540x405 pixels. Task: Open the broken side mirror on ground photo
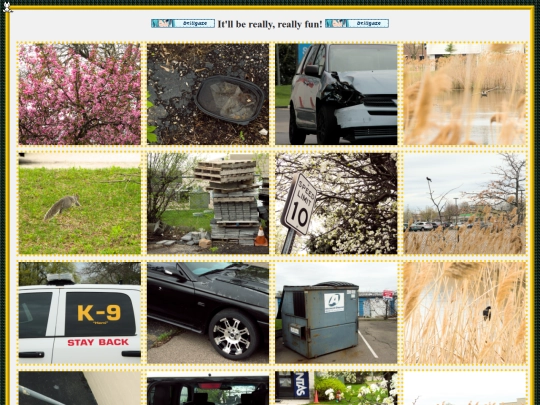coord(208,94)
